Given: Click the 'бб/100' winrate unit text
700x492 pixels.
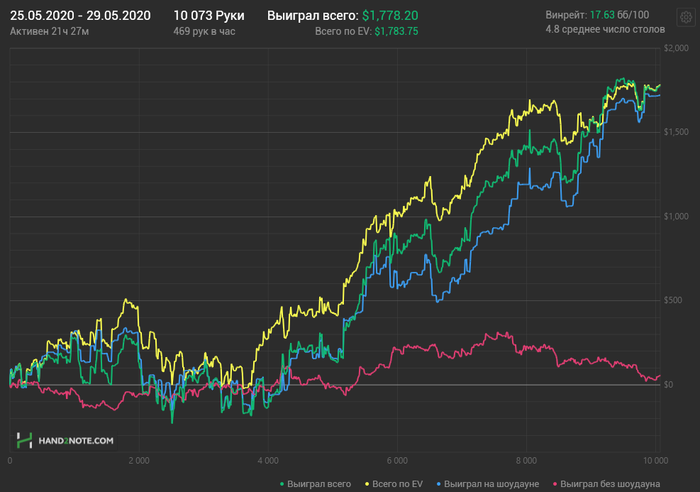Looking at the screenshot, I should point(633,15).
